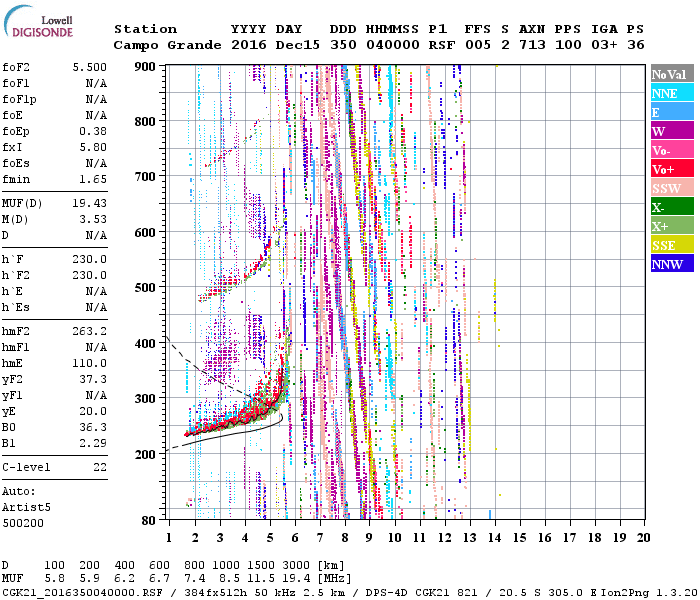
Task: Click the date Dec15 in header
Action: coord(298,45)
